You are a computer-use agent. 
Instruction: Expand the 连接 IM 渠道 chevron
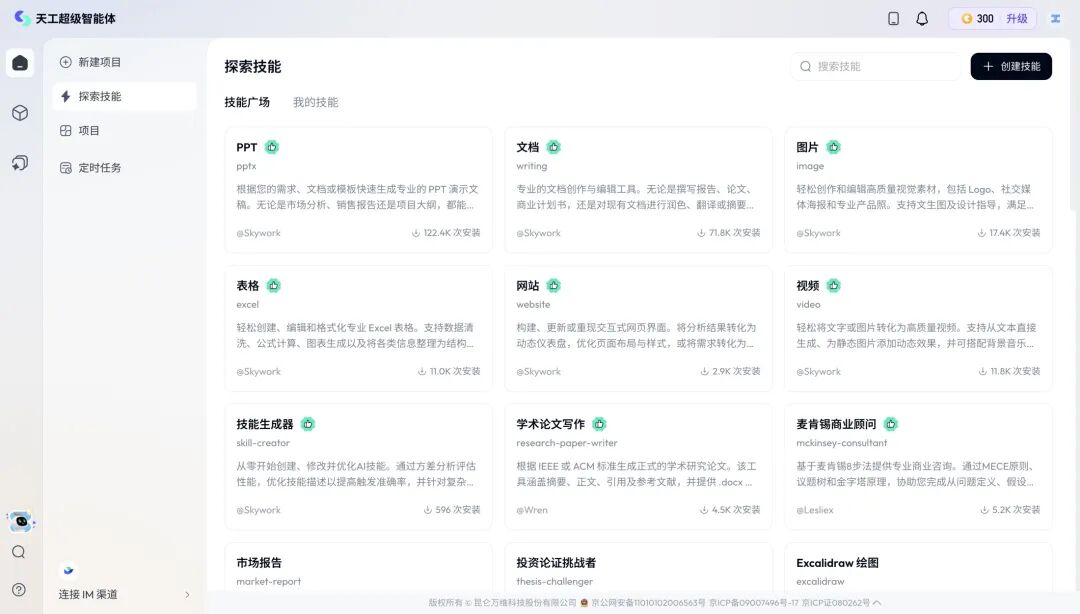pos(187,595)
